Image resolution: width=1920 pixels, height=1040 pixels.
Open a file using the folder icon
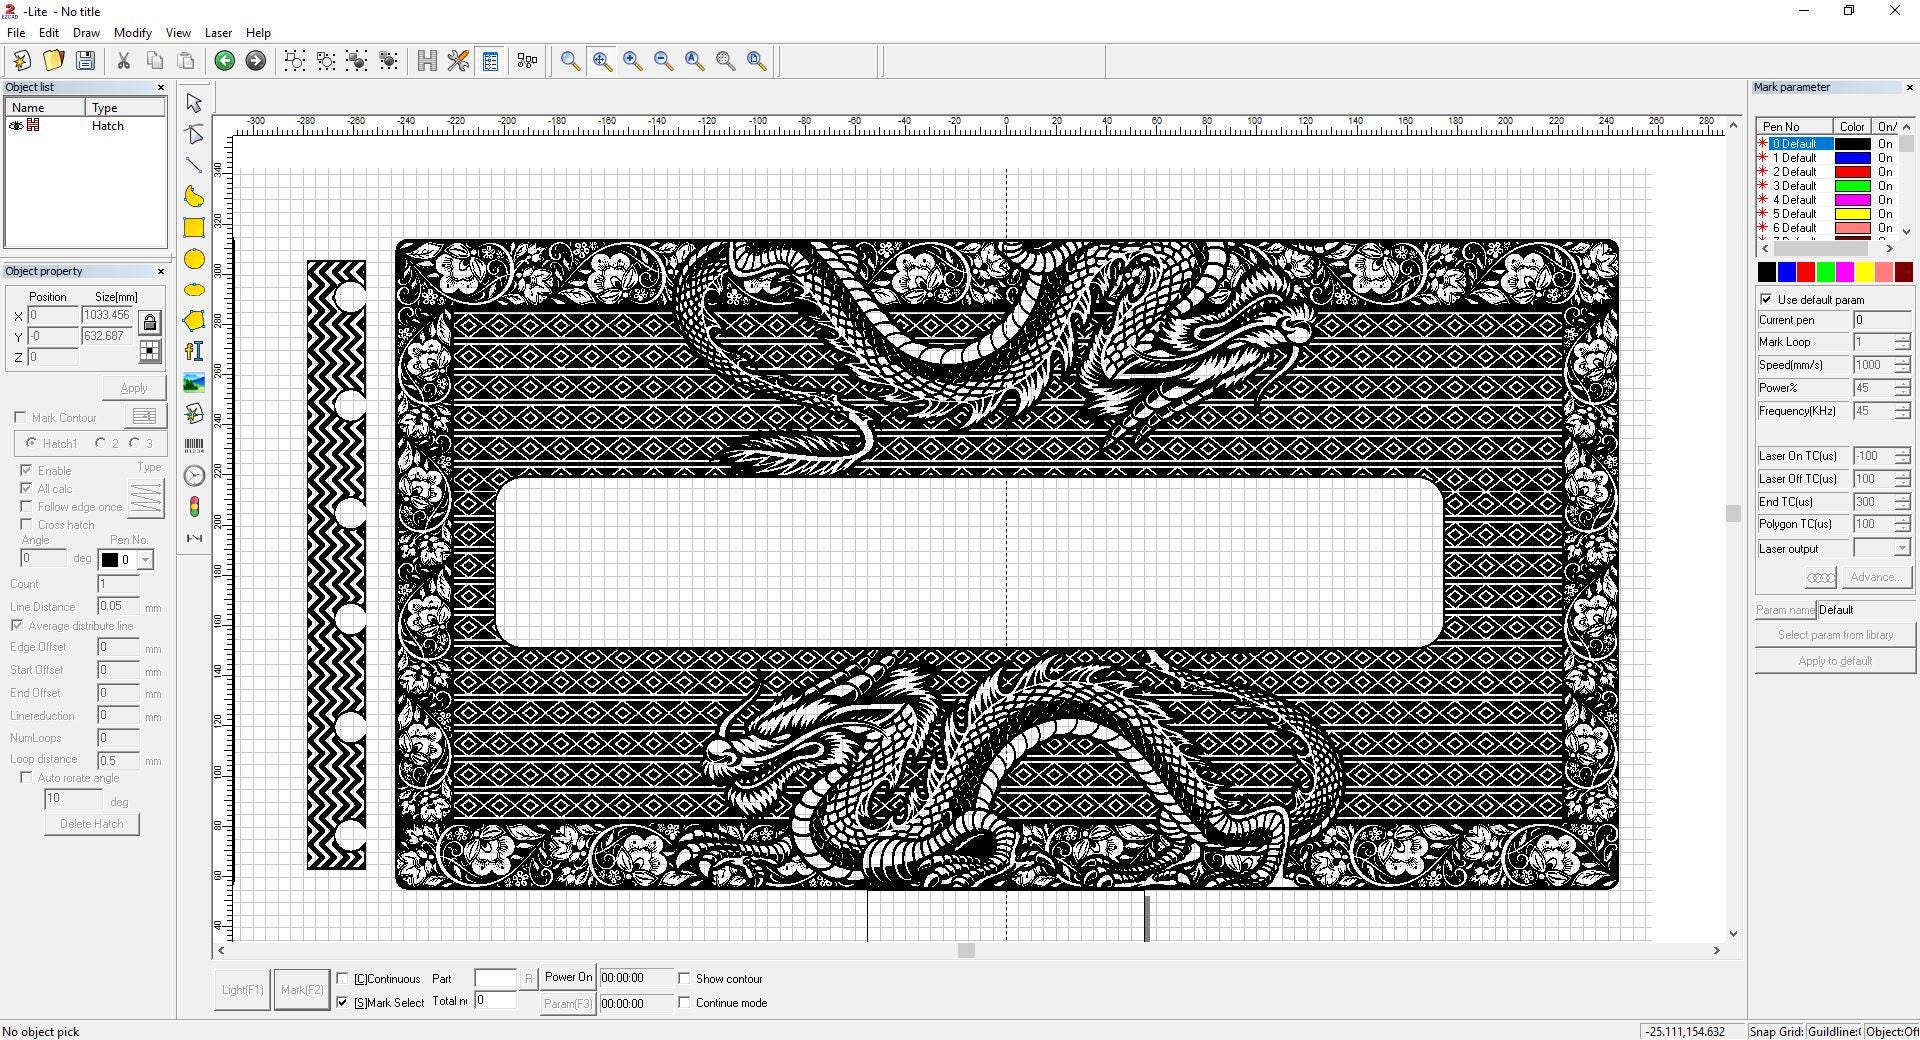click(x=53, y=61)
